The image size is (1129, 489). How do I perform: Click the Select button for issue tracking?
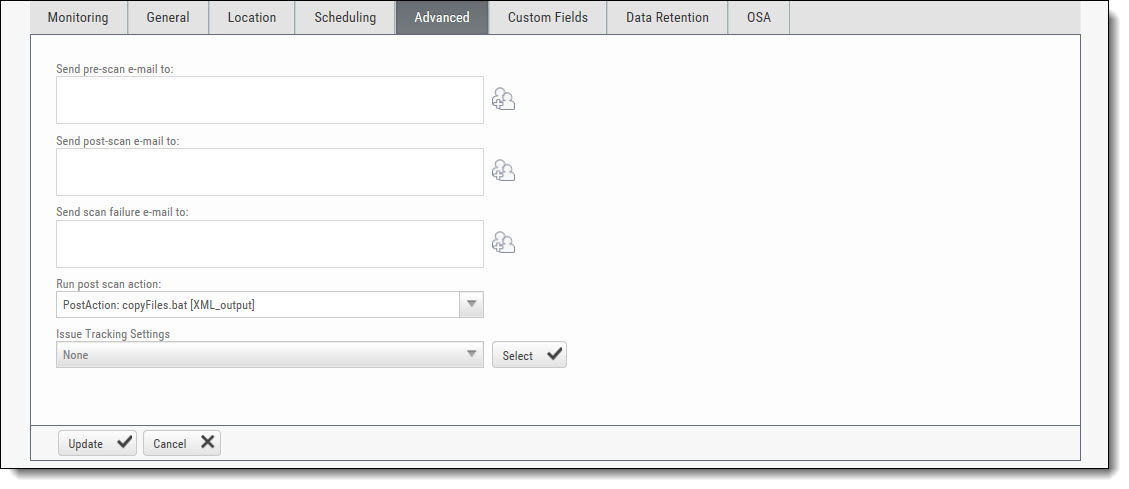[529, 355]
